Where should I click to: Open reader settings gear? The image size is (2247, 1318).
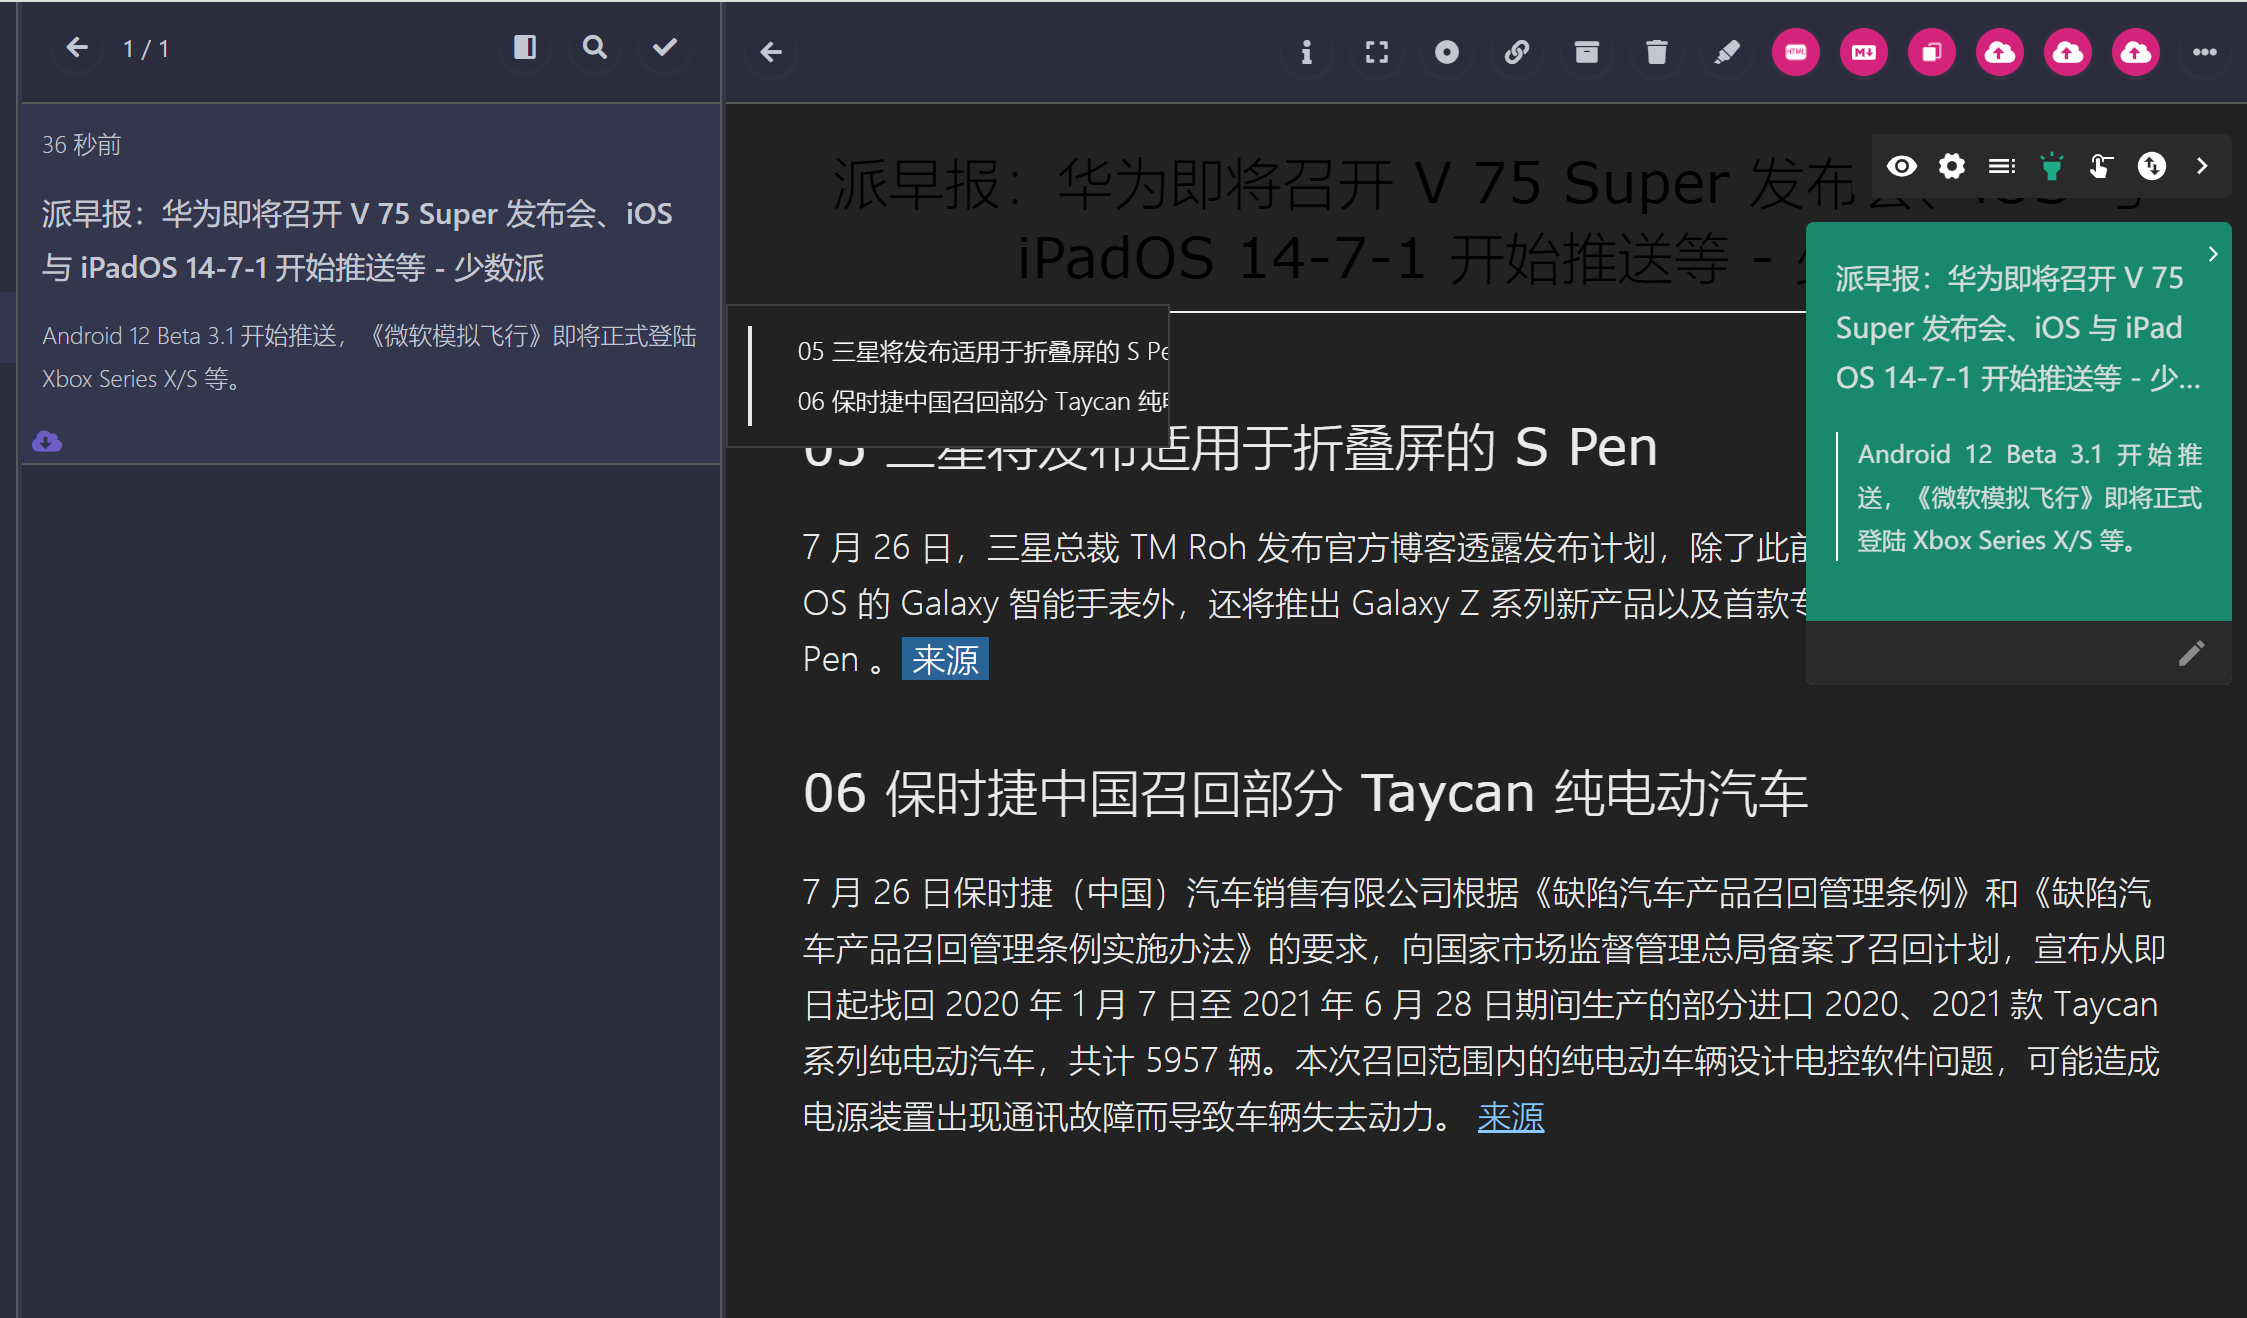1950,166
